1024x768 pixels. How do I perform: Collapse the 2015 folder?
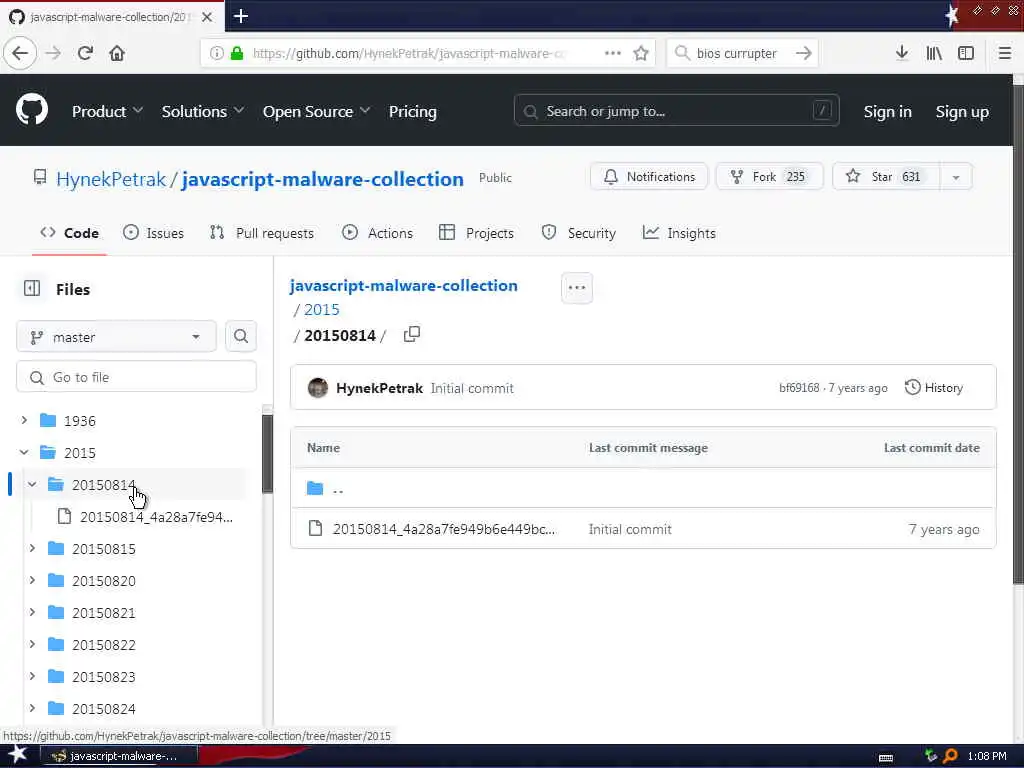[24, 452]
